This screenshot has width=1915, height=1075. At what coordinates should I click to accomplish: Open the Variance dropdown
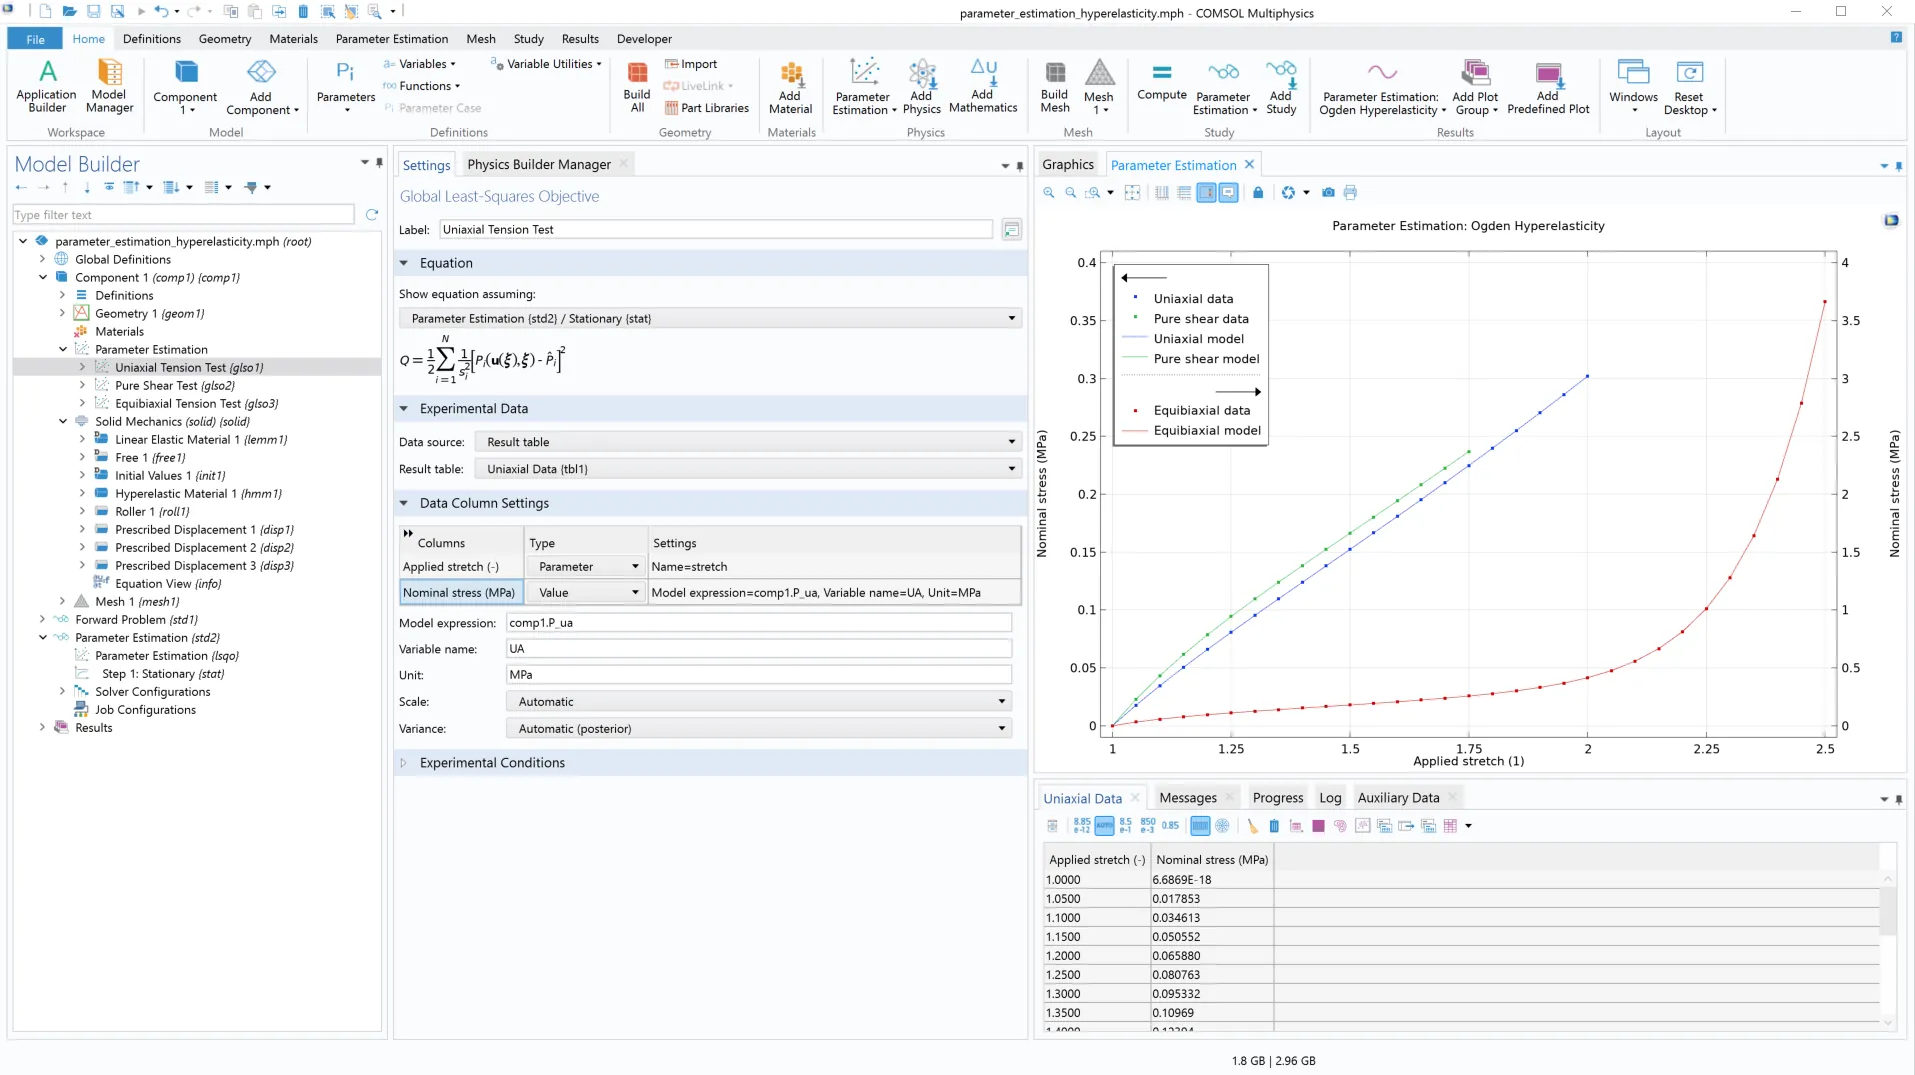758,729
